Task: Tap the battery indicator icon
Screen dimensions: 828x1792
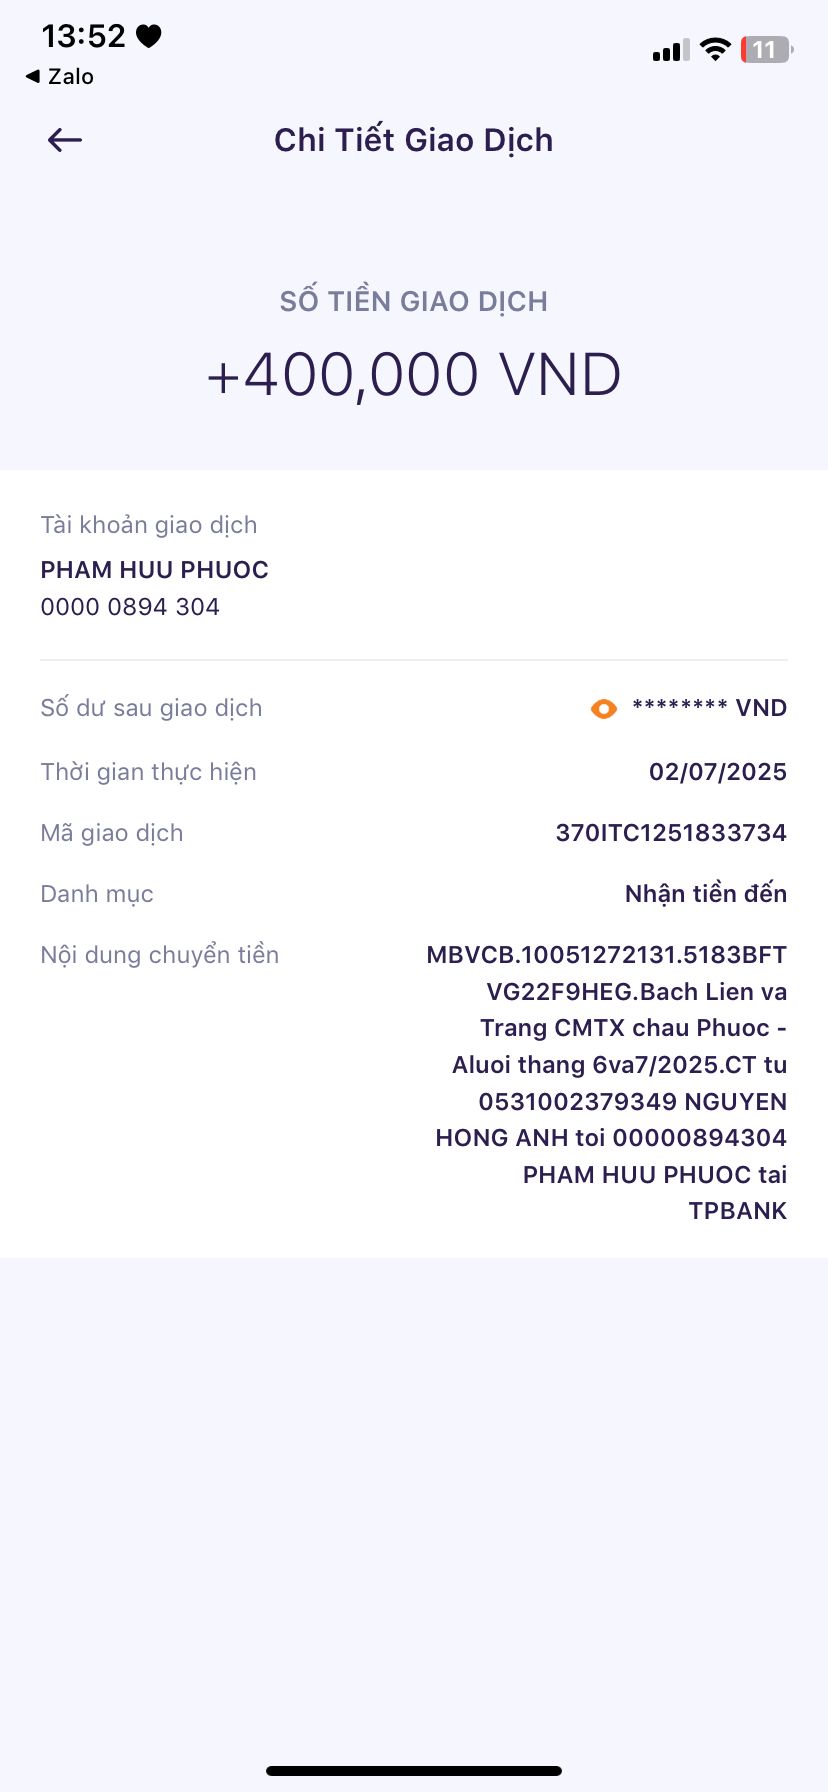Action: [765, 50]
